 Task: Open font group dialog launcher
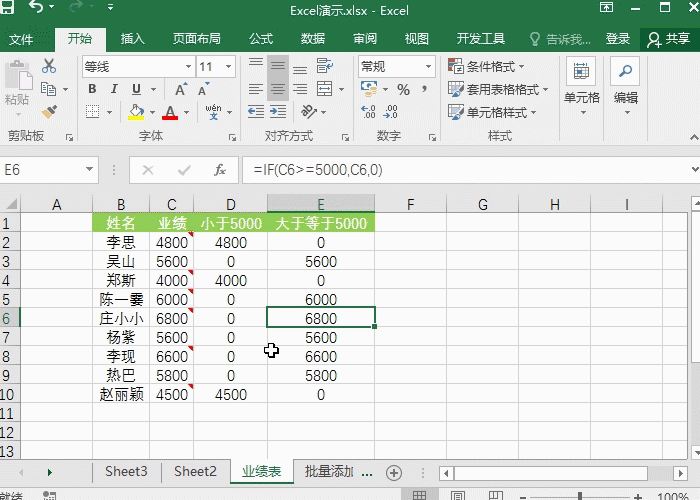coord(232,138)
